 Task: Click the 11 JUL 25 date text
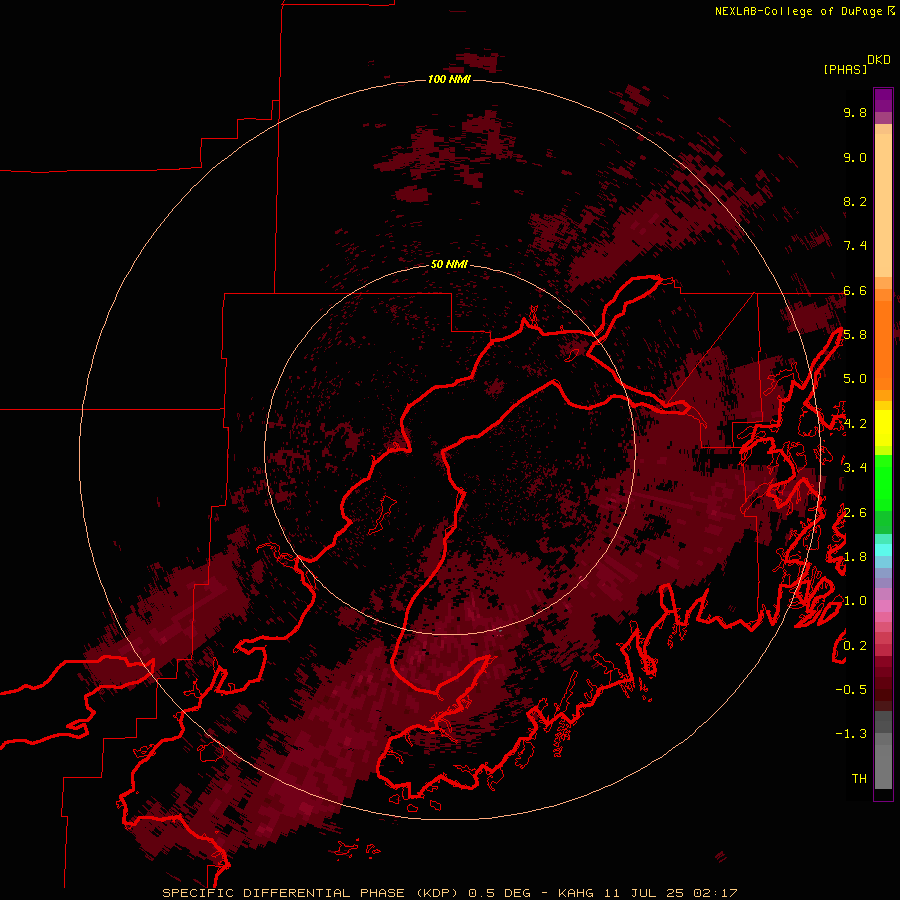(x=643, y=893)
